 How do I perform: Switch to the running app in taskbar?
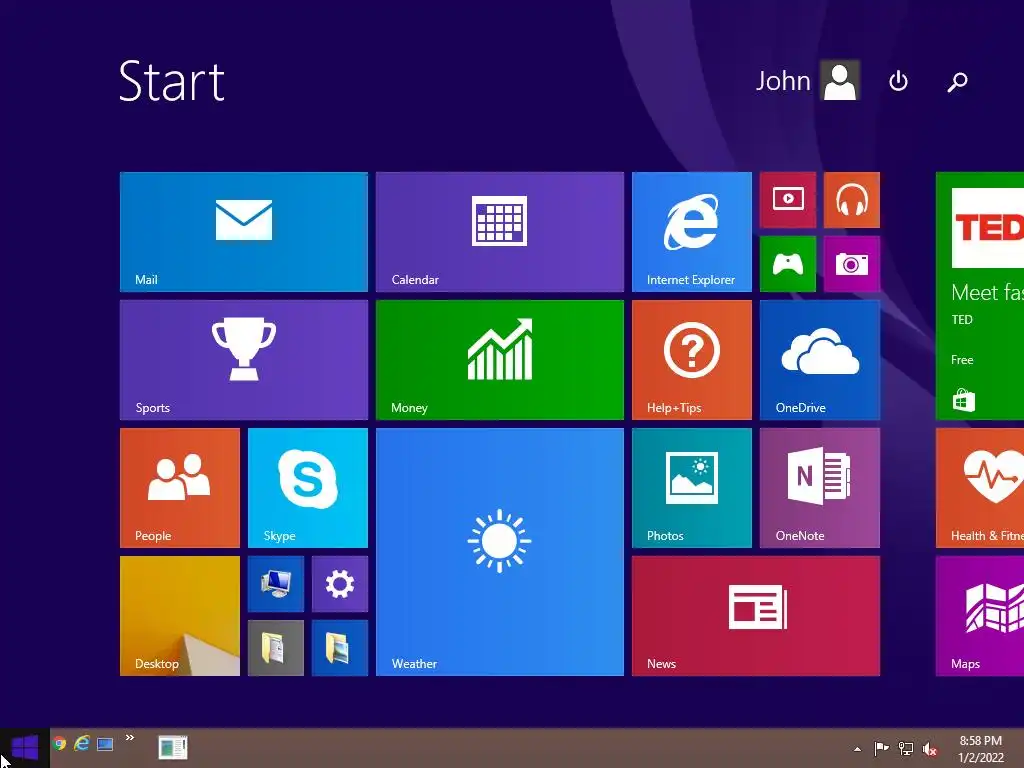click(173, 747)
